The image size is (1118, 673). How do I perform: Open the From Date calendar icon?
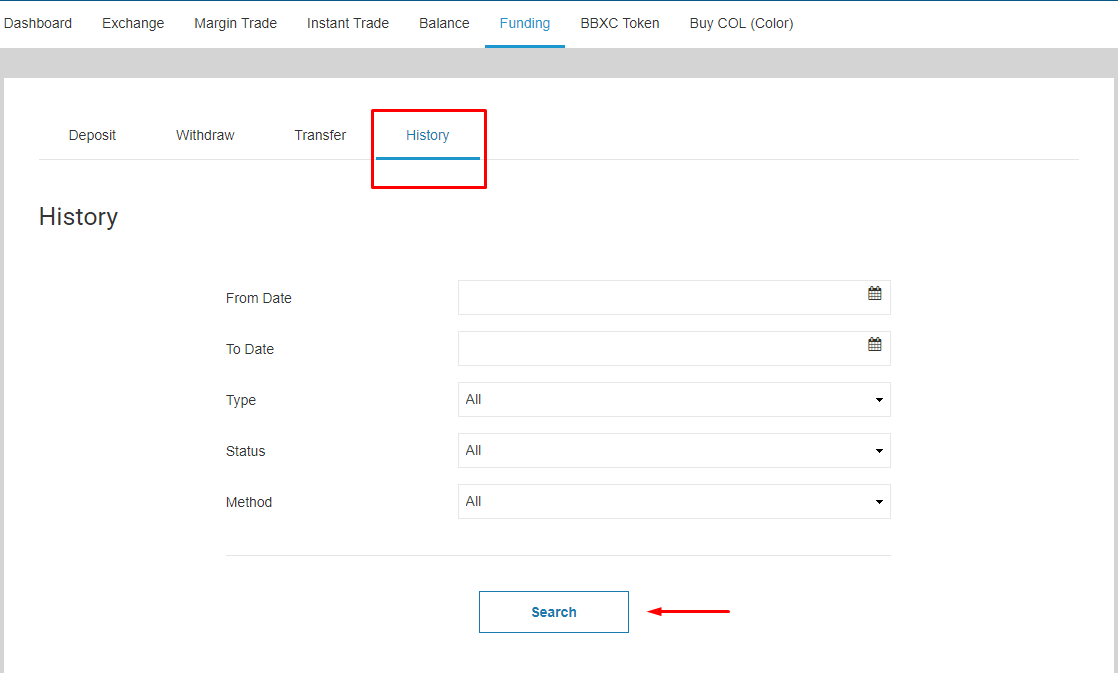click(x=875, y=294)
